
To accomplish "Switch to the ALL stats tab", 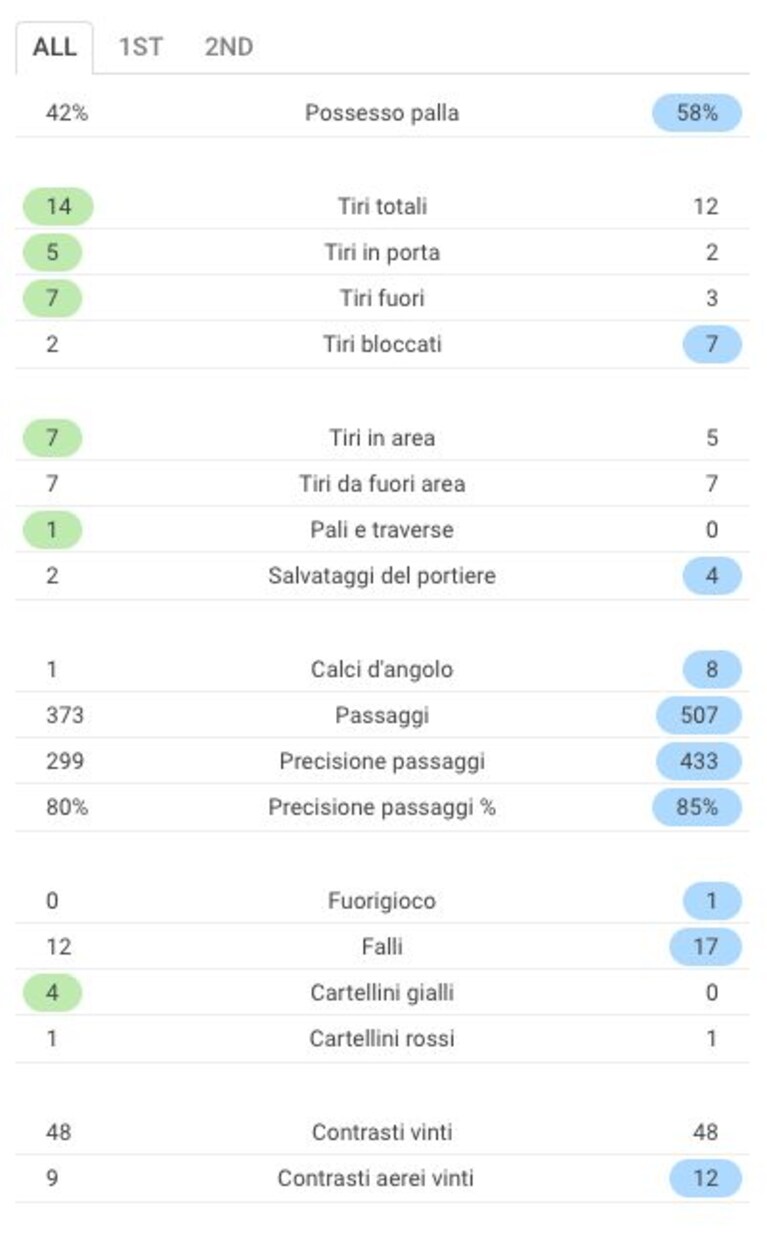I will (54, 47).
